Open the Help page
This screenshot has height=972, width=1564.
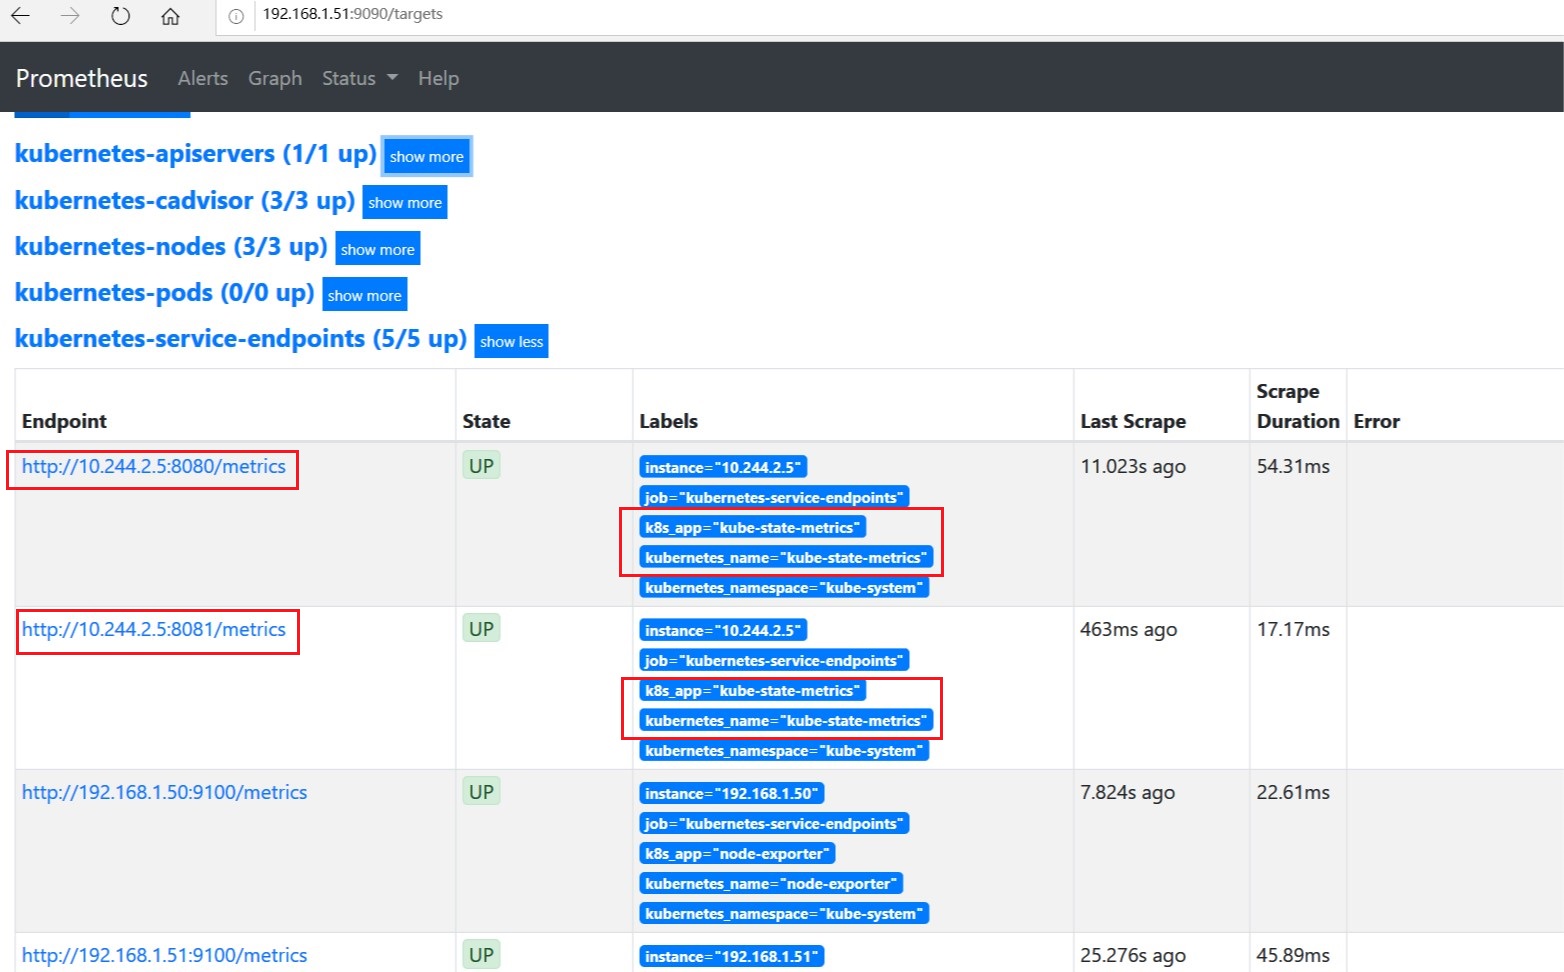point(438,78)
